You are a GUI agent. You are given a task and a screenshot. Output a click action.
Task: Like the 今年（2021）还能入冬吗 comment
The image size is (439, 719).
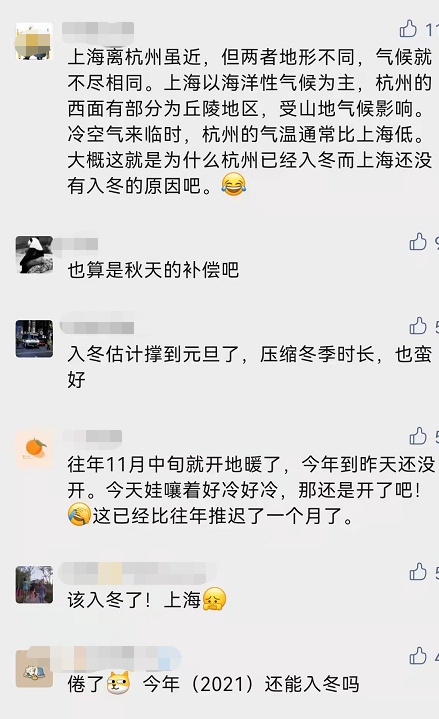pyautogui.click(x=417, y=656)
